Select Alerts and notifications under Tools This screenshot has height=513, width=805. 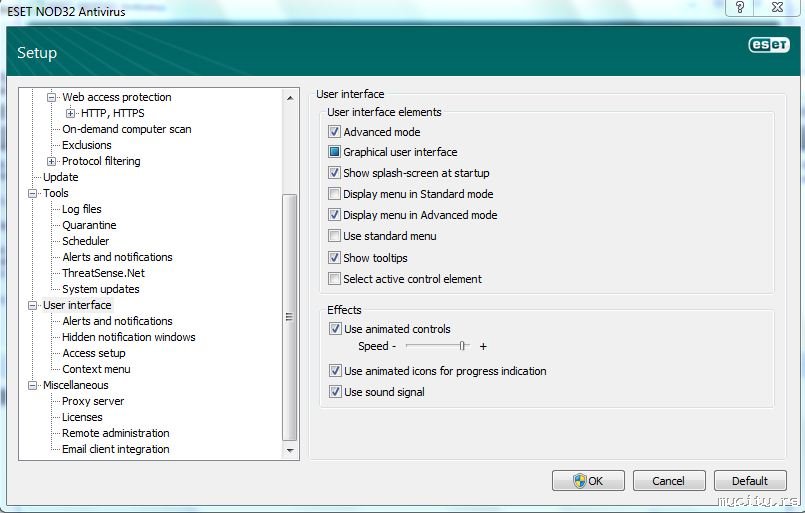point(118,257)
